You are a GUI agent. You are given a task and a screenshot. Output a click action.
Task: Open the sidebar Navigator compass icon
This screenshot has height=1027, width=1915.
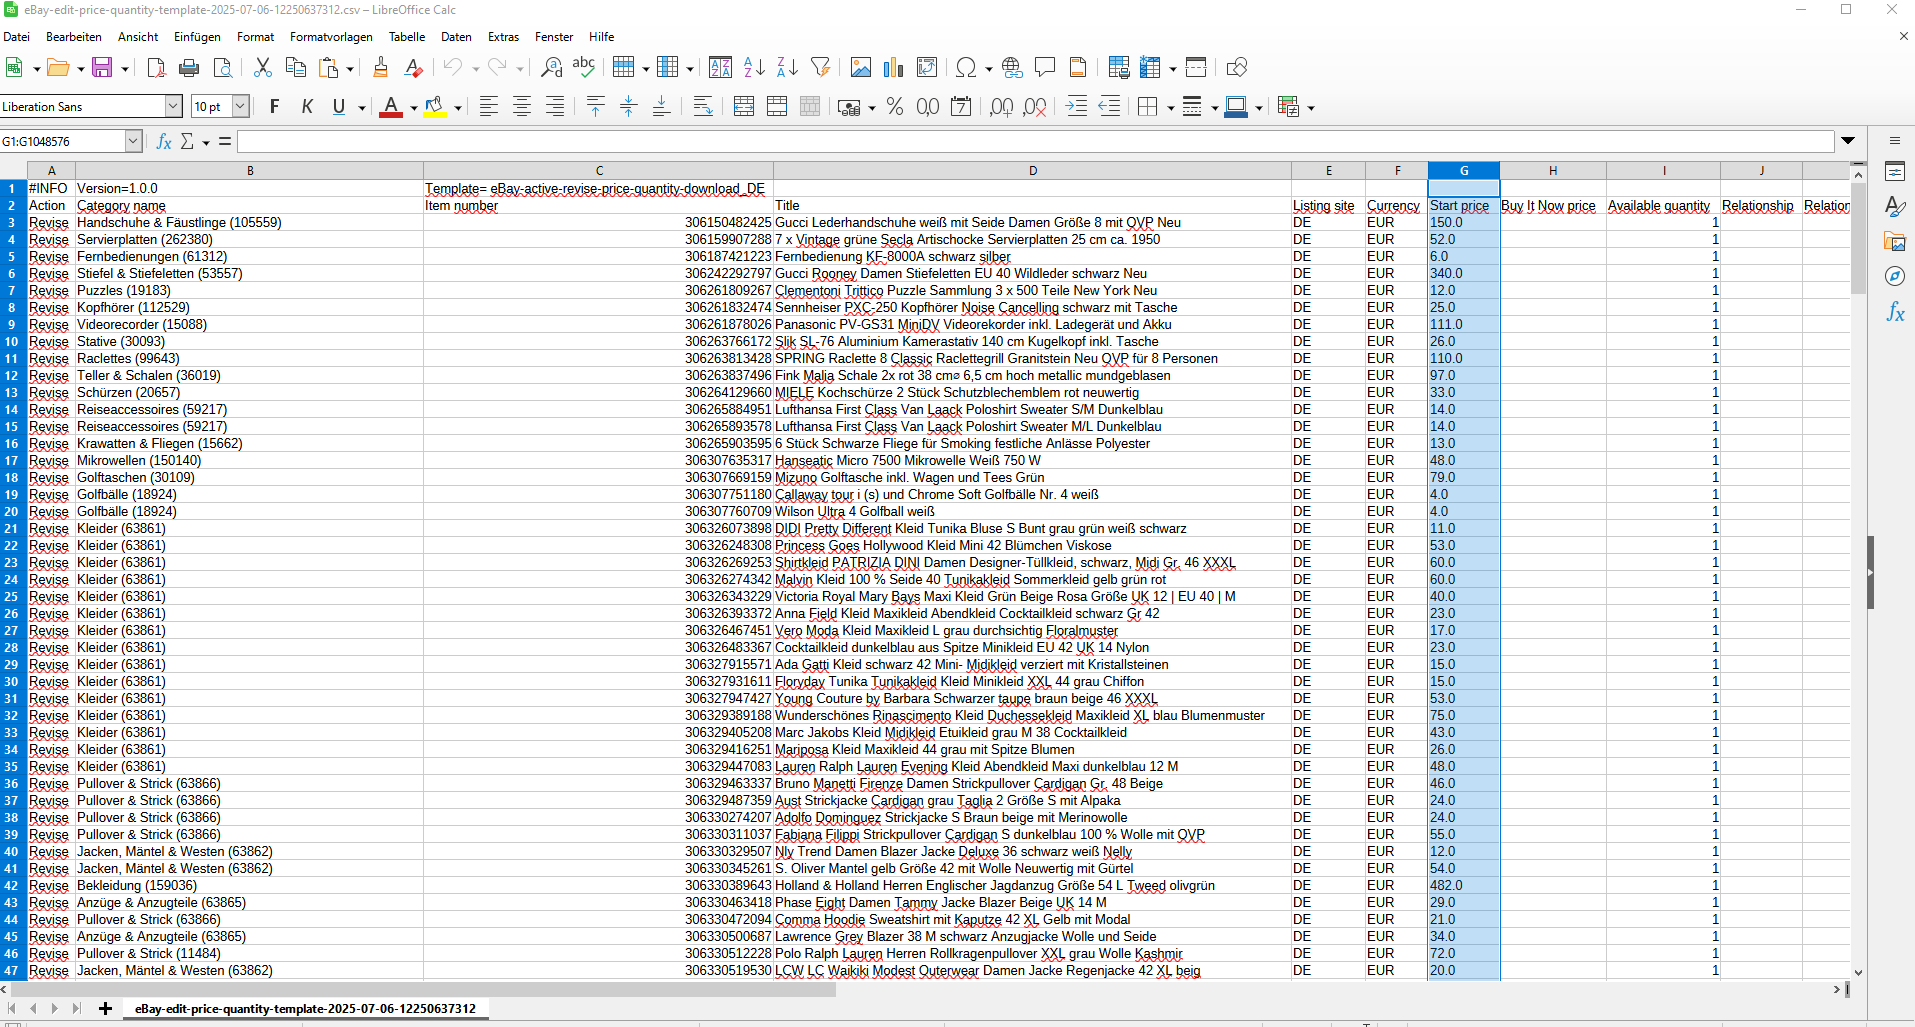1895,276
